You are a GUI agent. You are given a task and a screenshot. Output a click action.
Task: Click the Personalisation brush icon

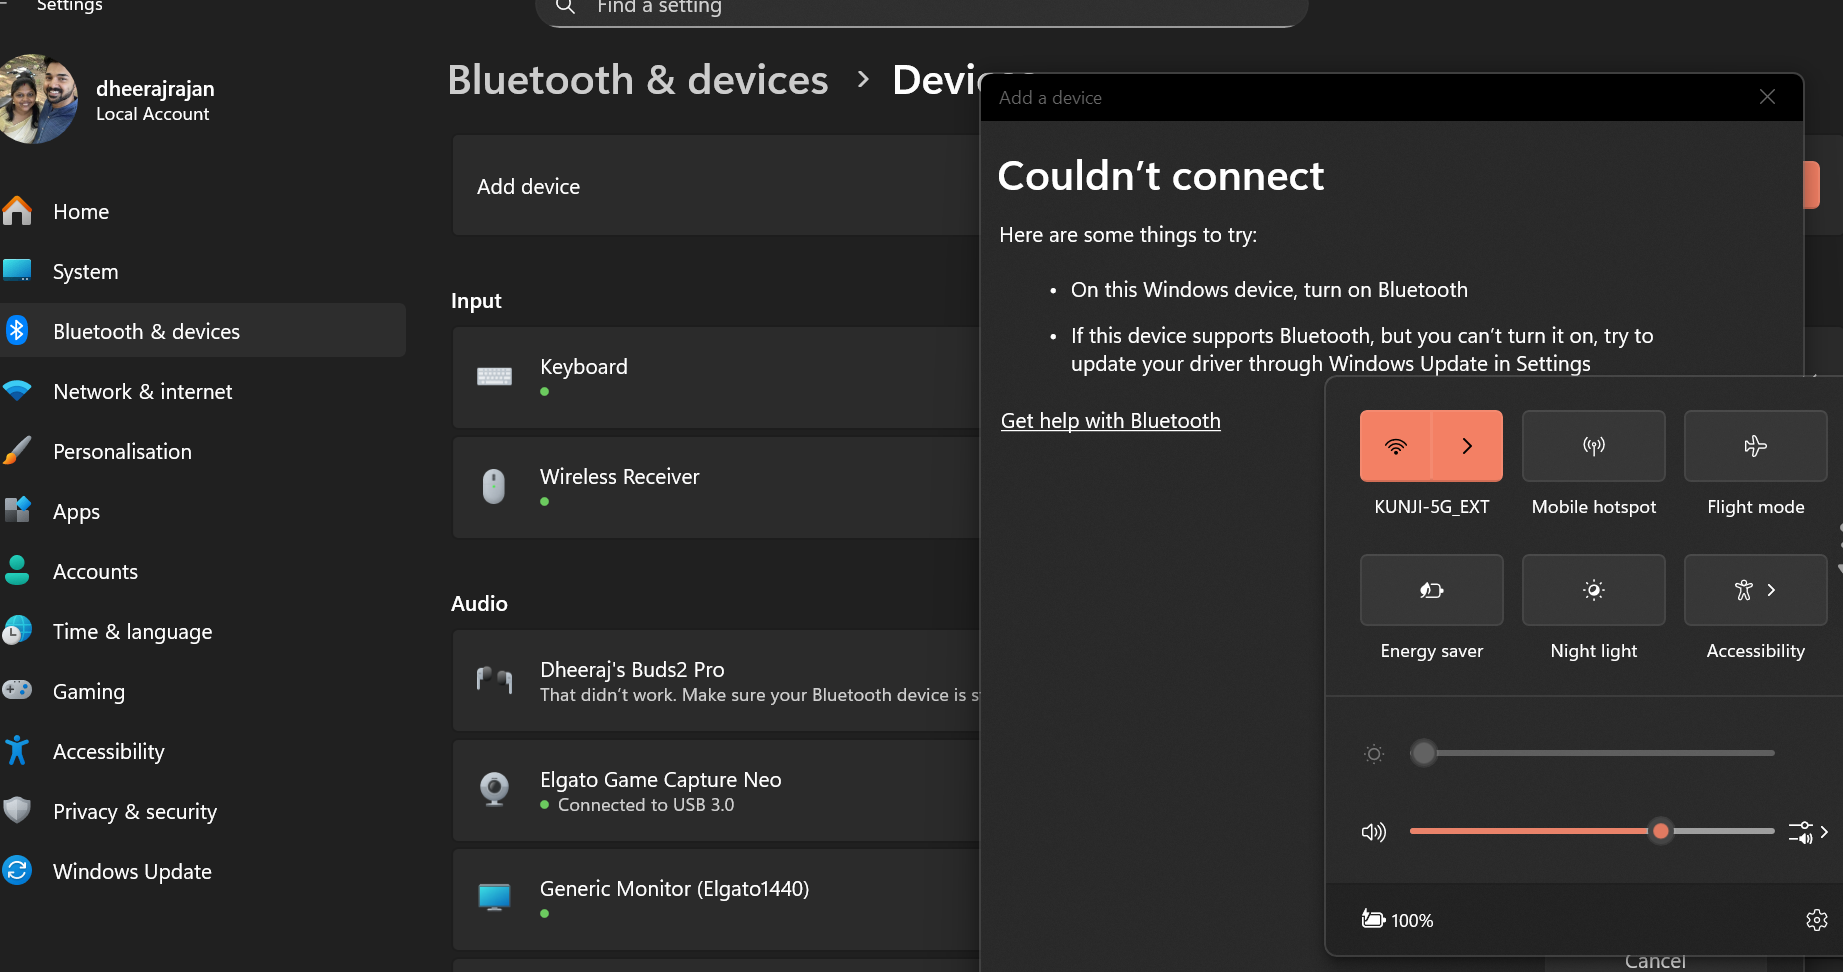[x=17, y=451]
